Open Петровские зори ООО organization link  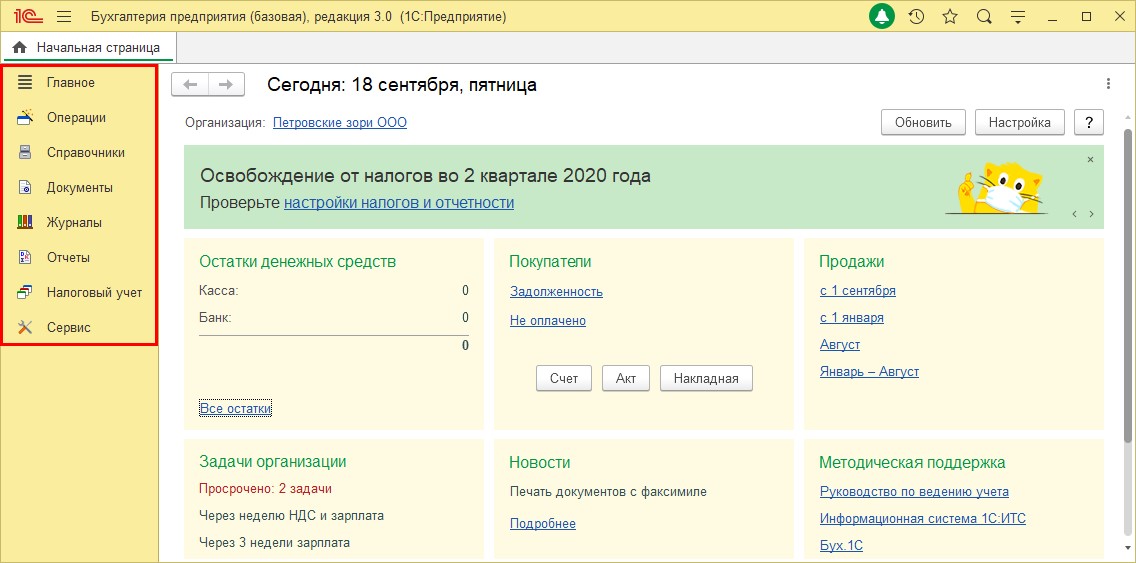click(340, 123)
